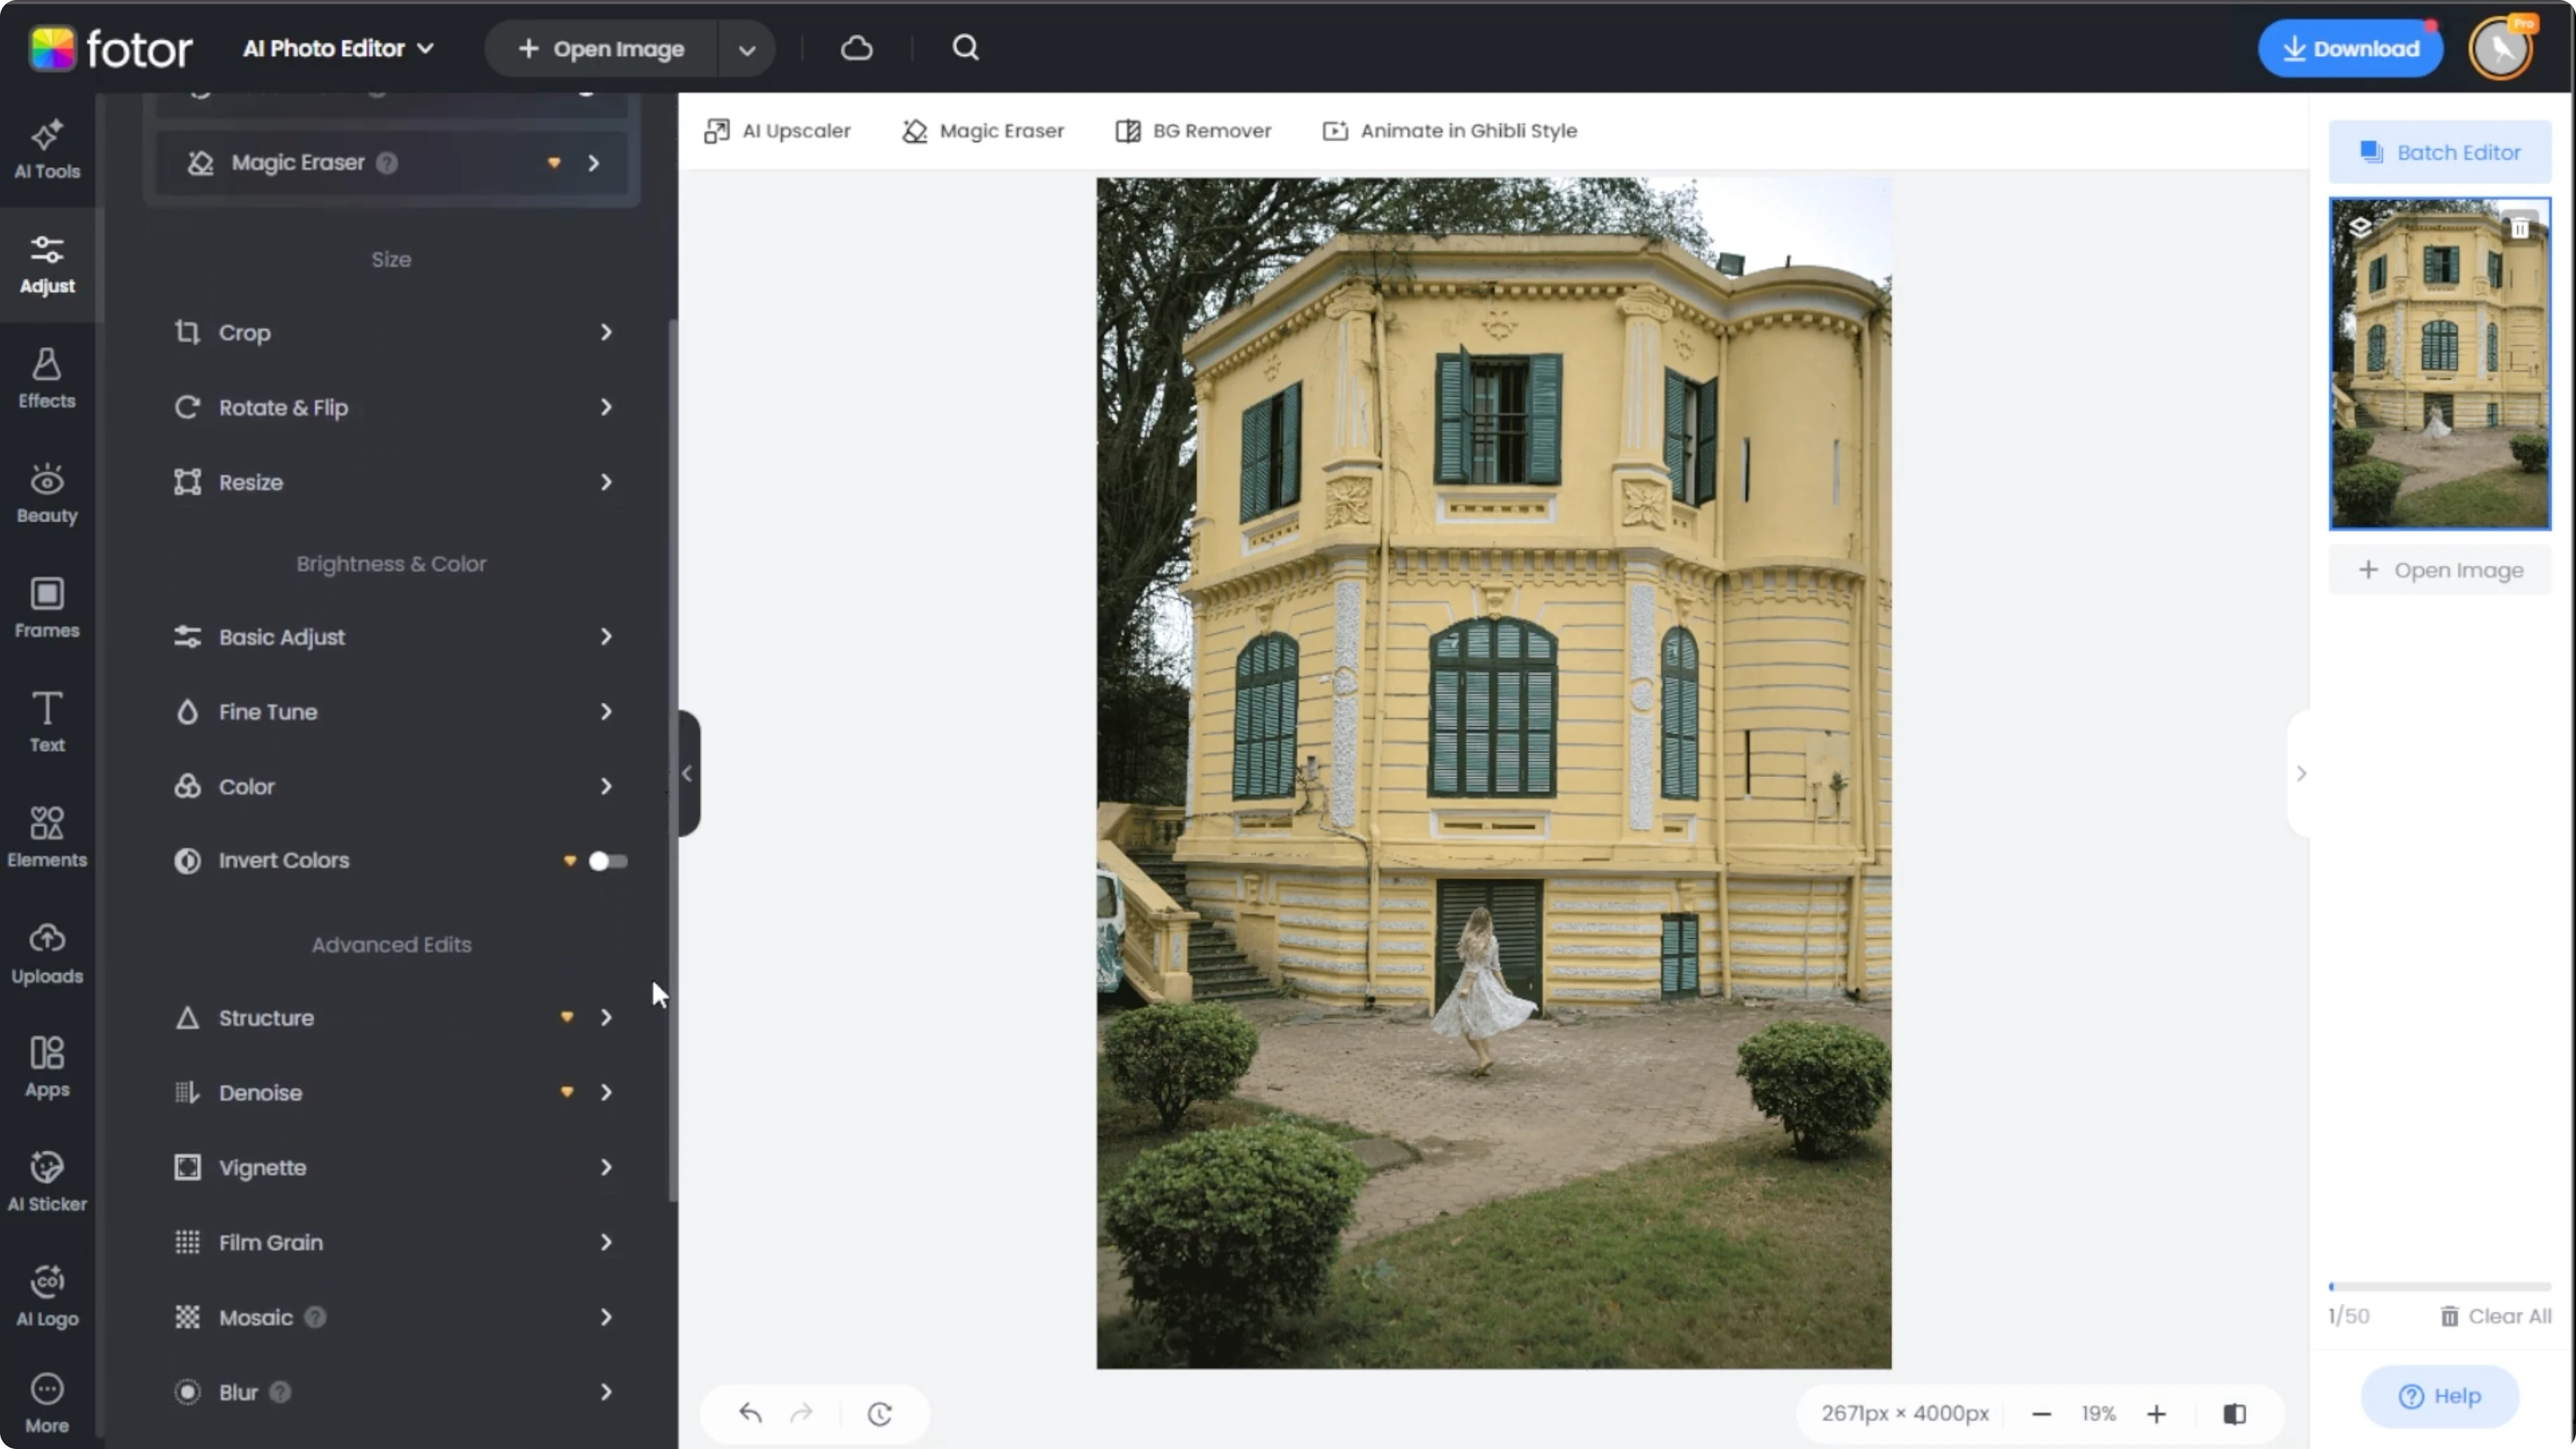Expand the Crop option
Viewport: 2576px width, 1449px height.
[392, 332]
